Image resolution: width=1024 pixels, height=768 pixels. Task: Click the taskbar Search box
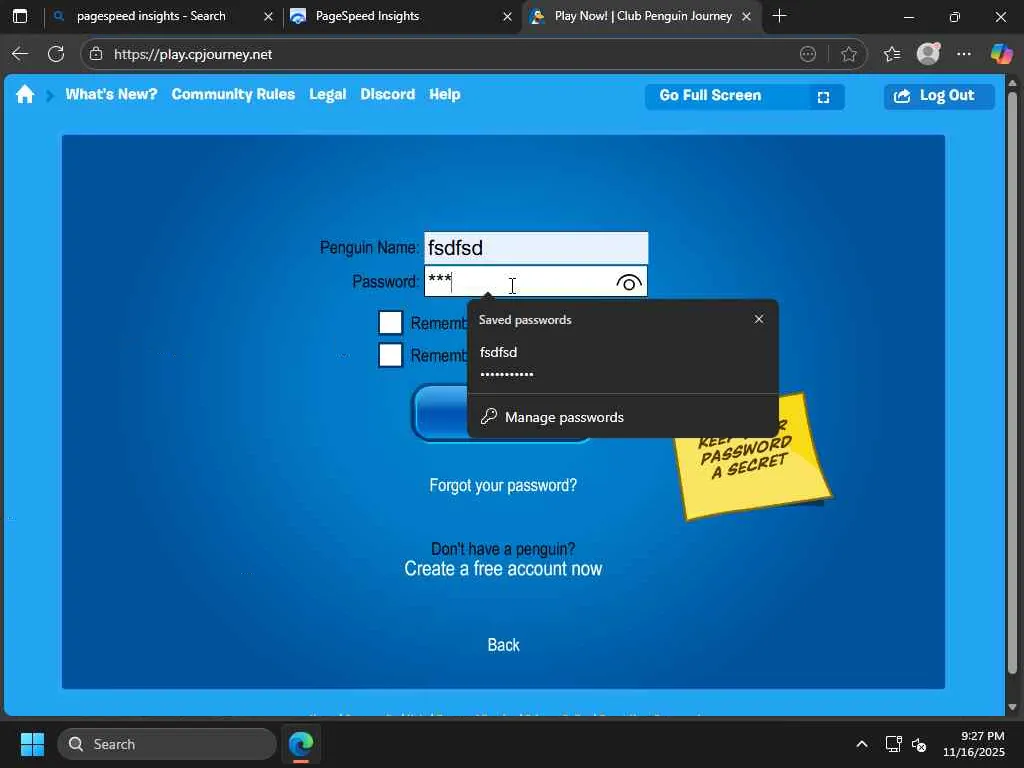point(167,744)
